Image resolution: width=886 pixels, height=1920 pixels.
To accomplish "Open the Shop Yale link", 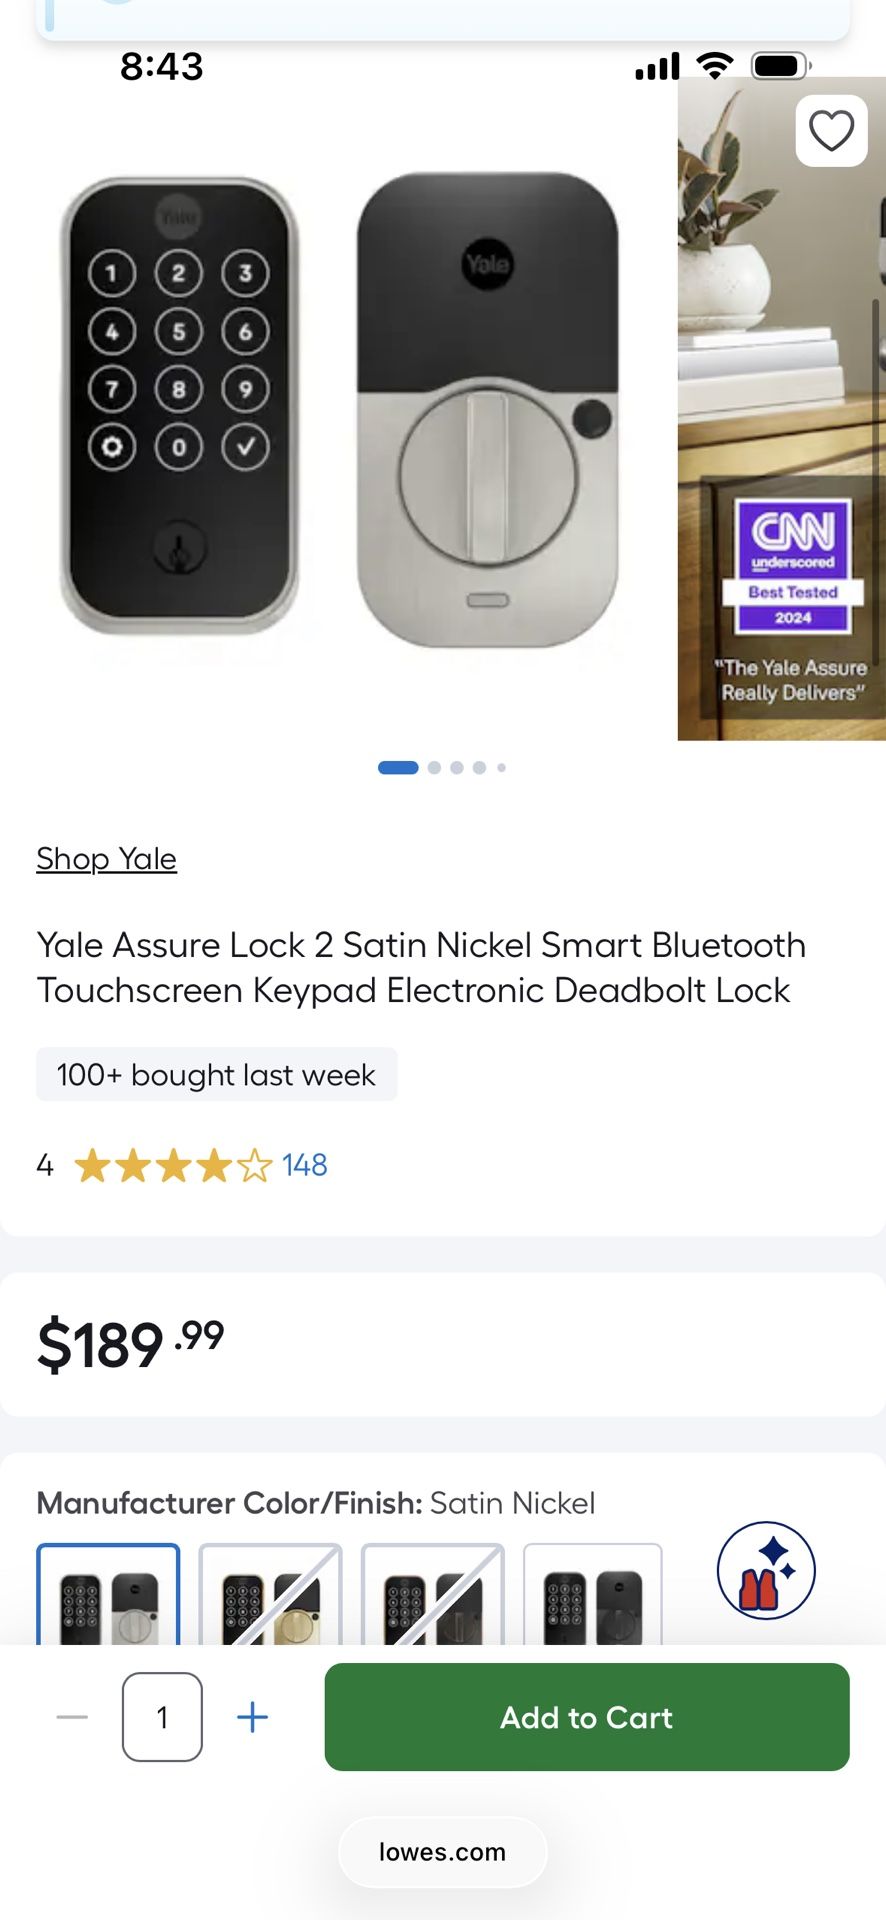I will click(107, 859).
